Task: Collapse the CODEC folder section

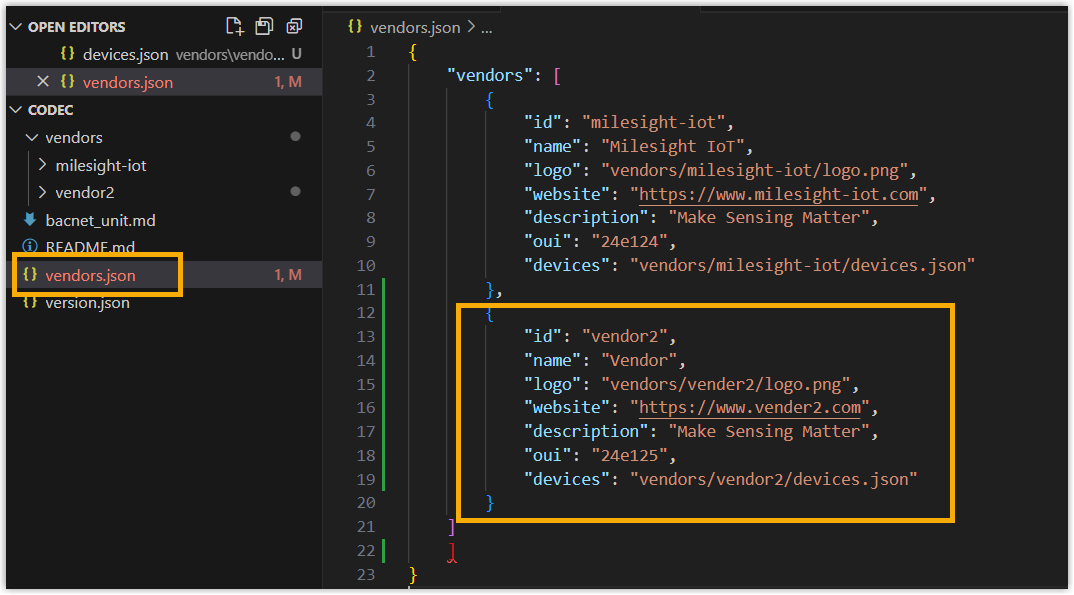Action: (x=16, y=110)
